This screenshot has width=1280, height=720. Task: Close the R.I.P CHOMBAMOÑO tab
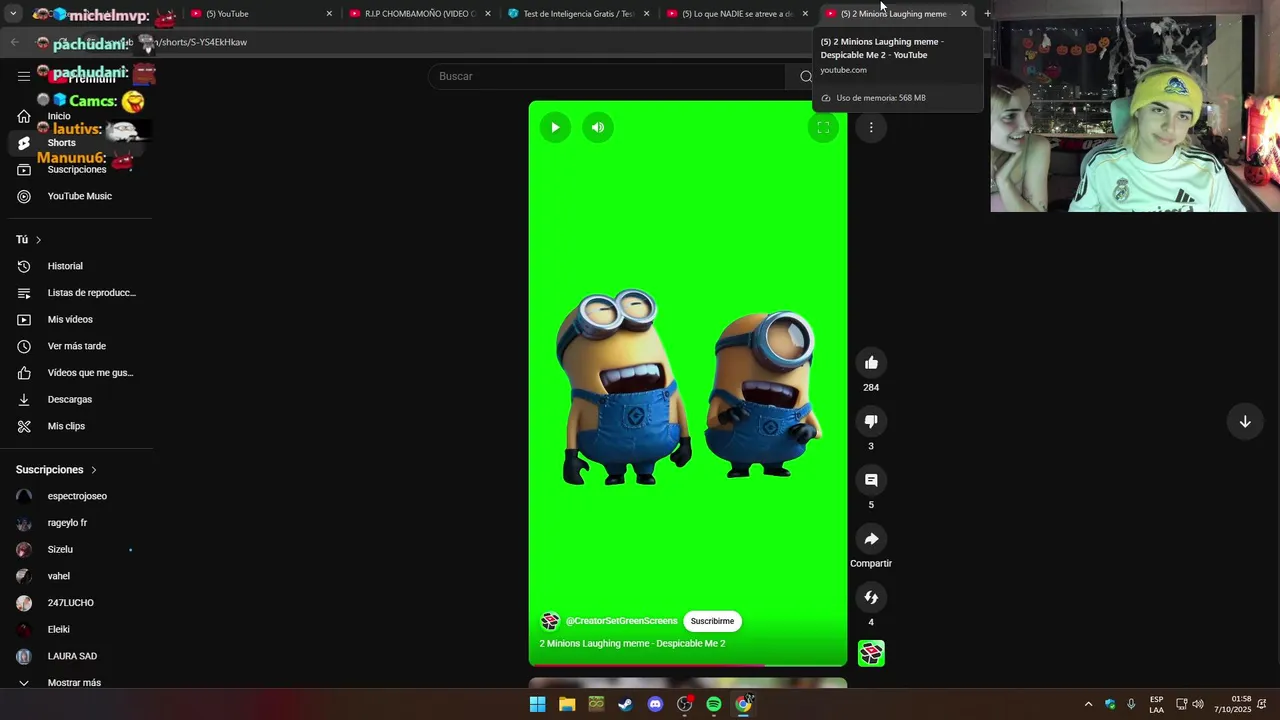click(488, 14)
